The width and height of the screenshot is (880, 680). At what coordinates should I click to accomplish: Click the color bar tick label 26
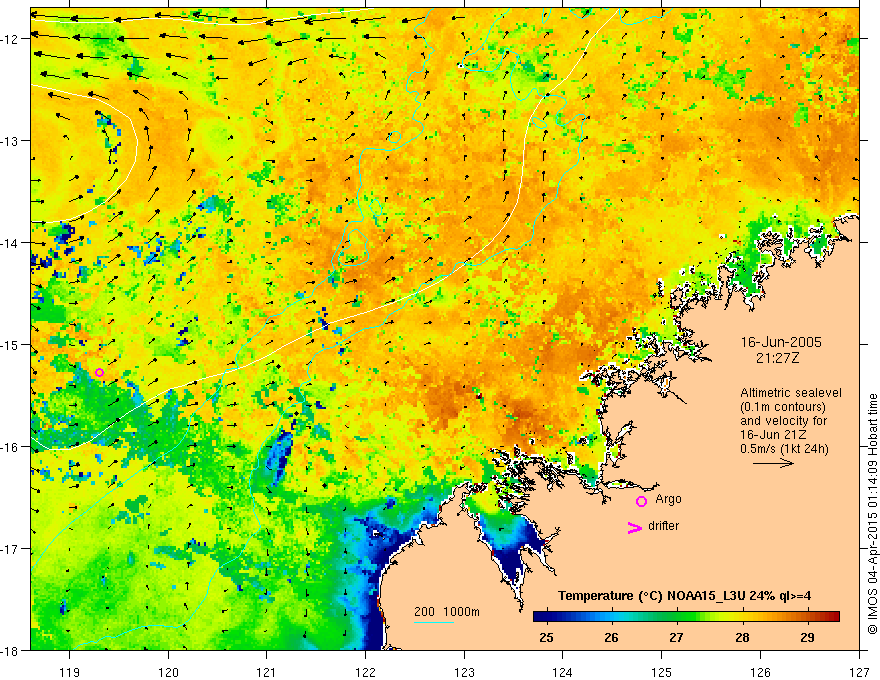pos(611,637)
